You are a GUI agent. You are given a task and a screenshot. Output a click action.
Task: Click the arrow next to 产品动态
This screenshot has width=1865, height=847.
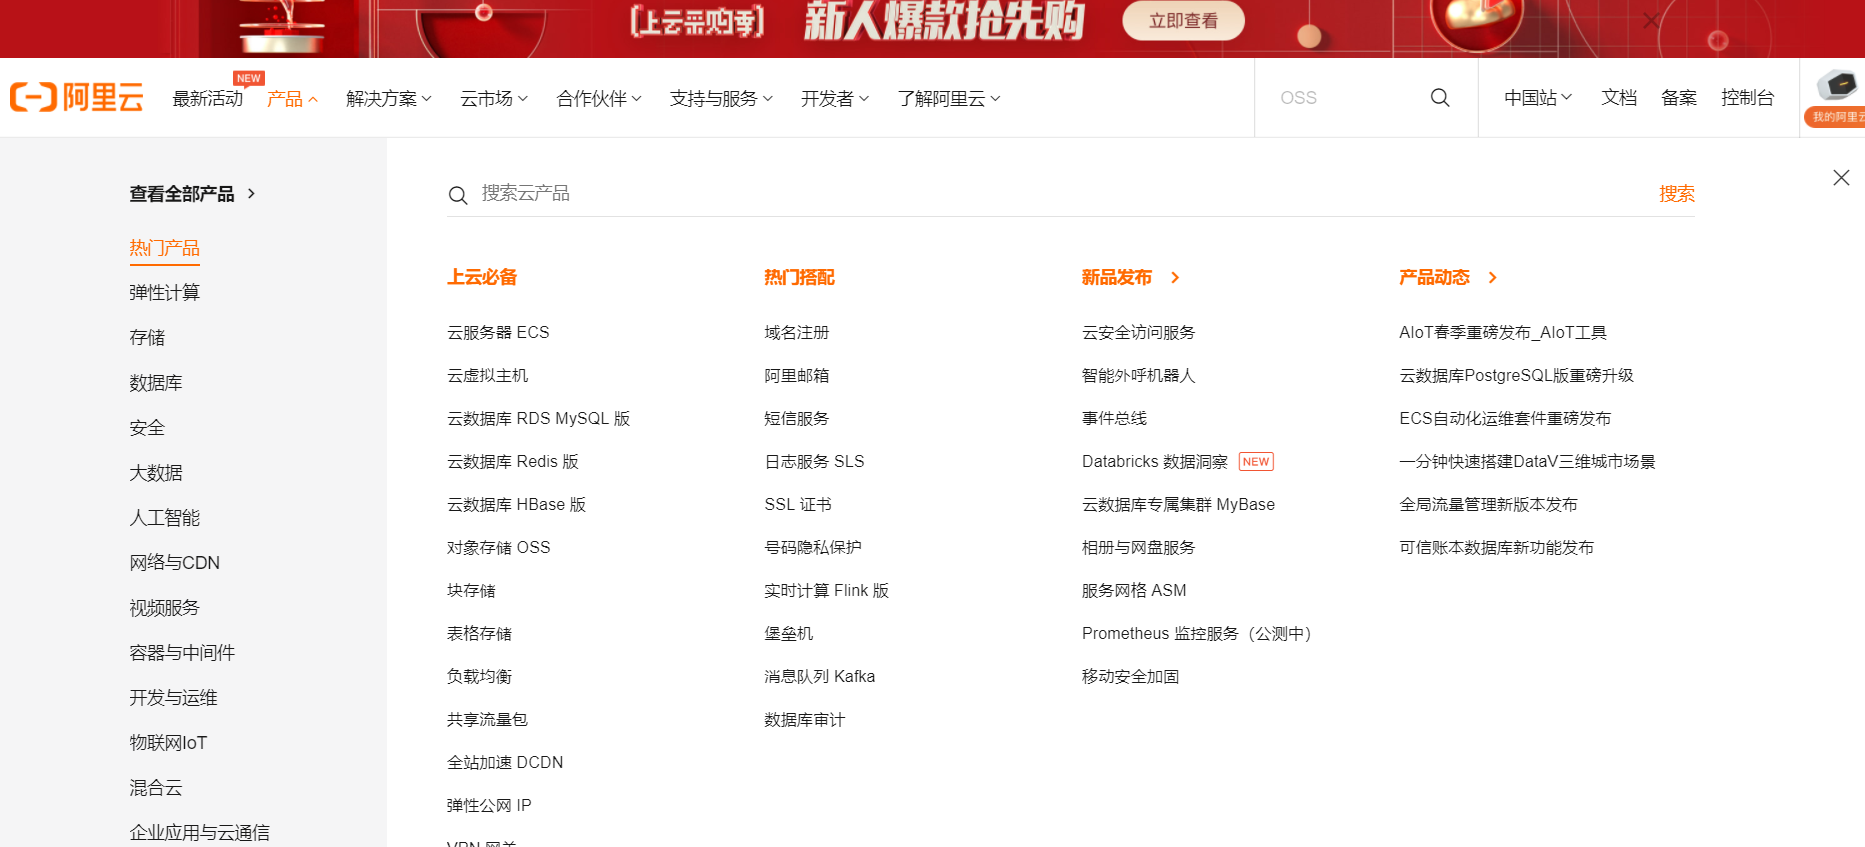pyautogui.click(x=1493, y=277)
